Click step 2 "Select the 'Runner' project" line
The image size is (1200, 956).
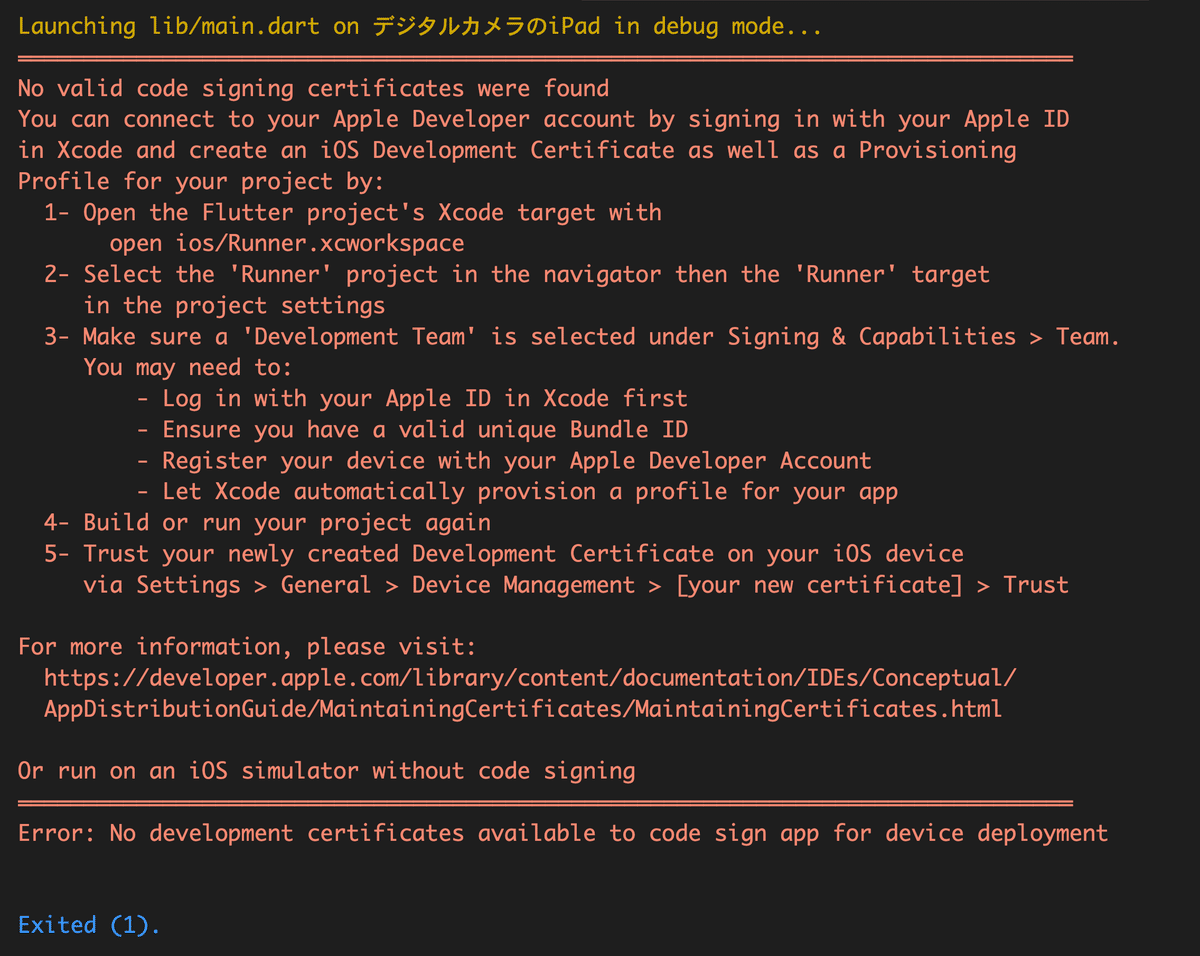pyautogui.click(x=516, y=275)
